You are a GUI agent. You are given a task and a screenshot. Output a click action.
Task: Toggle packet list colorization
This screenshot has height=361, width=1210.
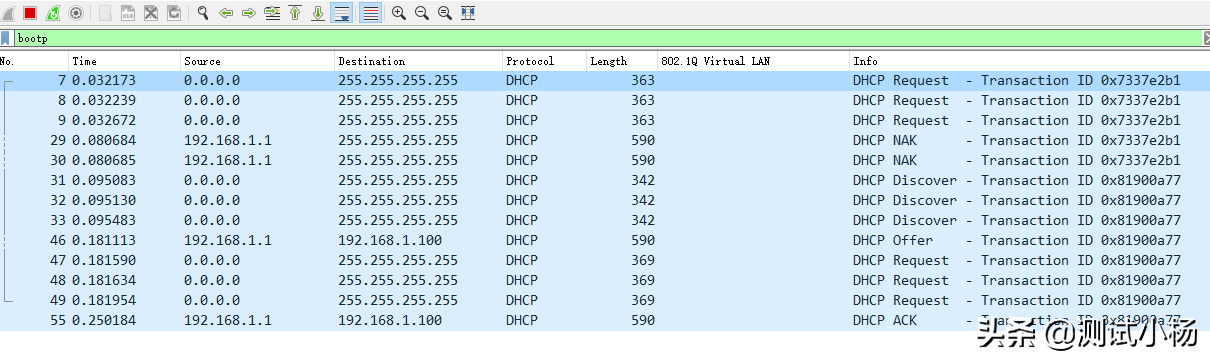pos(370,13)
